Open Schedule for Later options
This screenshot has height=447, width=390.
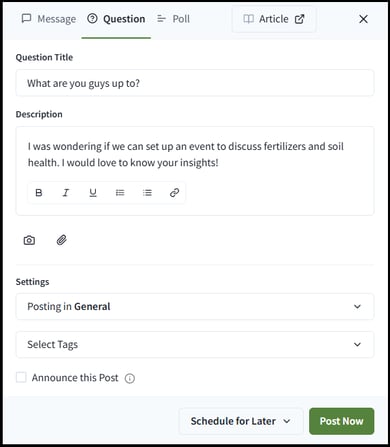(241, 421)
